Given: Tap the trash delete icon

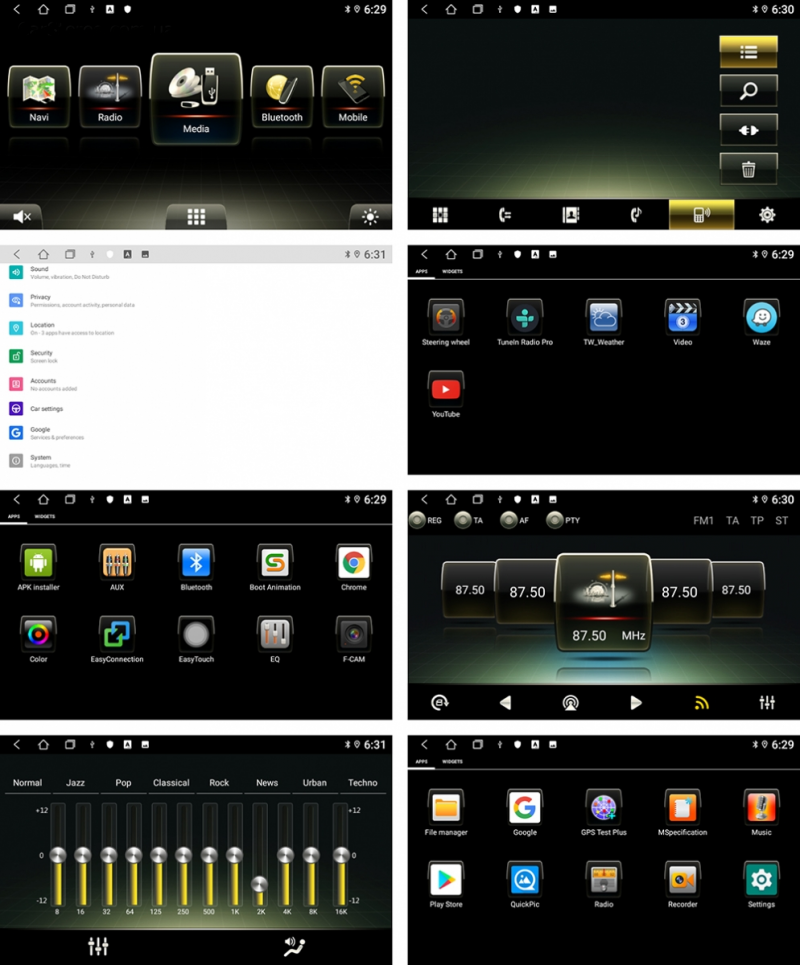Looking at the screenshot, I should coord(748,168).
